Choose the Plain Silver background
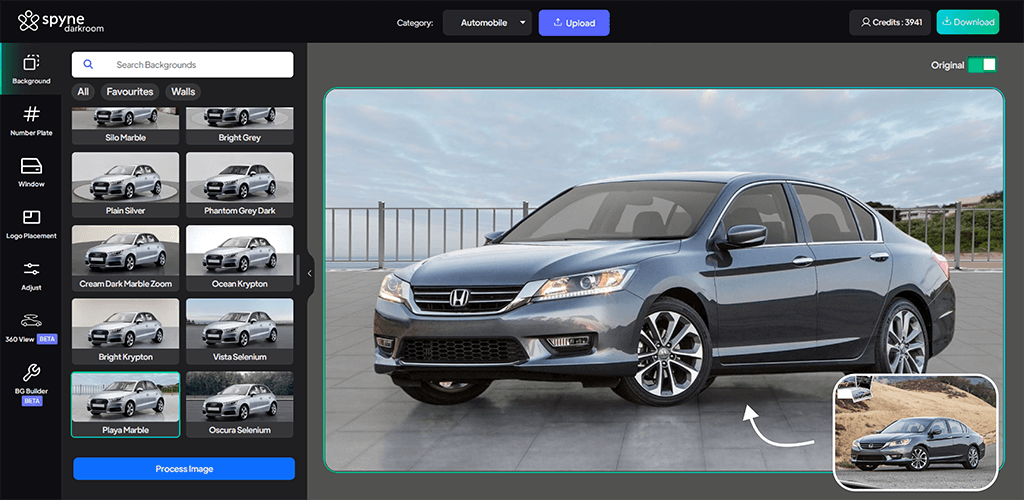Screen dimensions: 1024x500 pyautogui.click(x=125, y=185)
